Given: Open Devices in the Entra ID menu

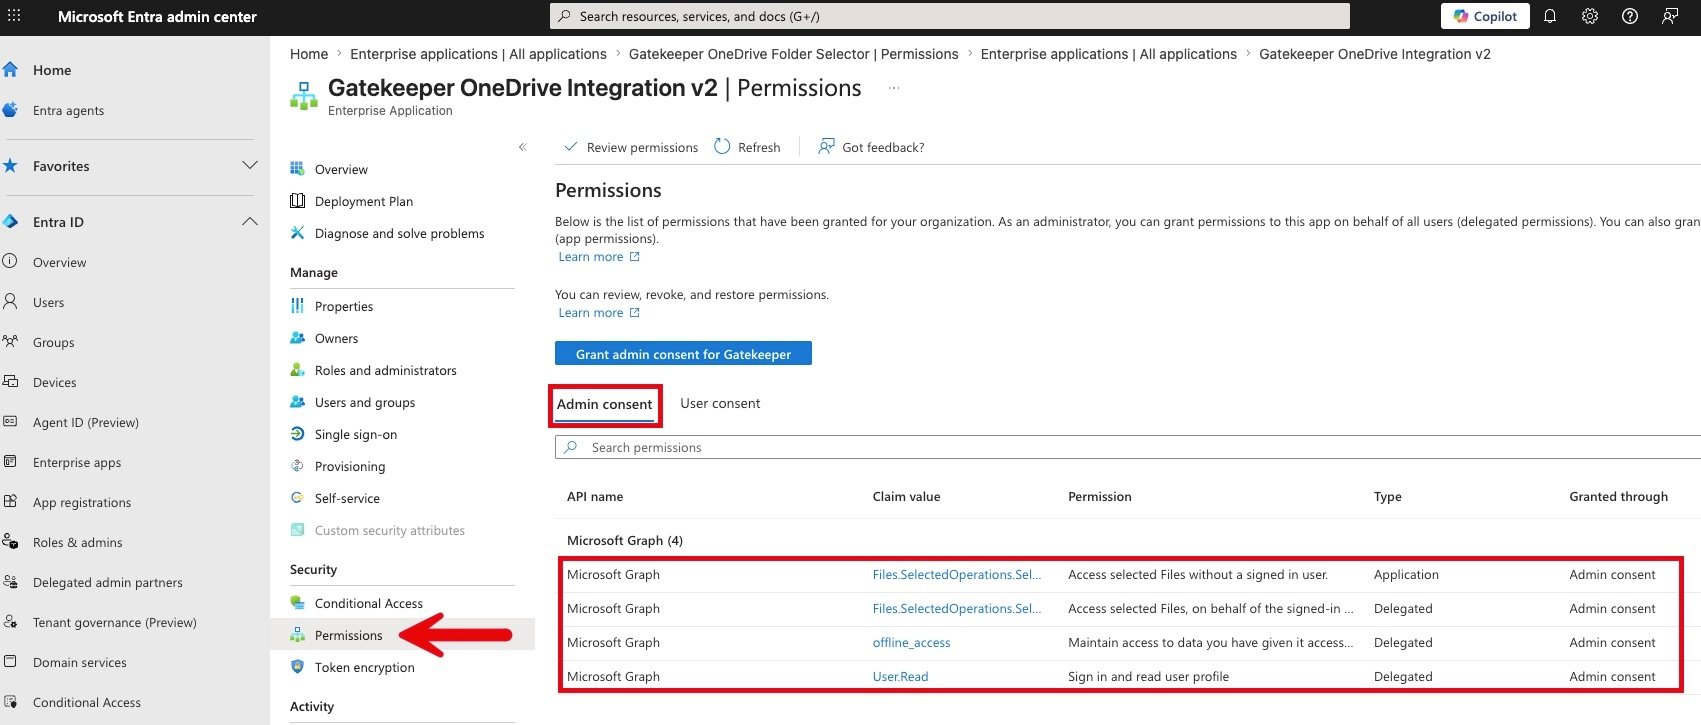Looking at the screenshot, I should point(54,382).
